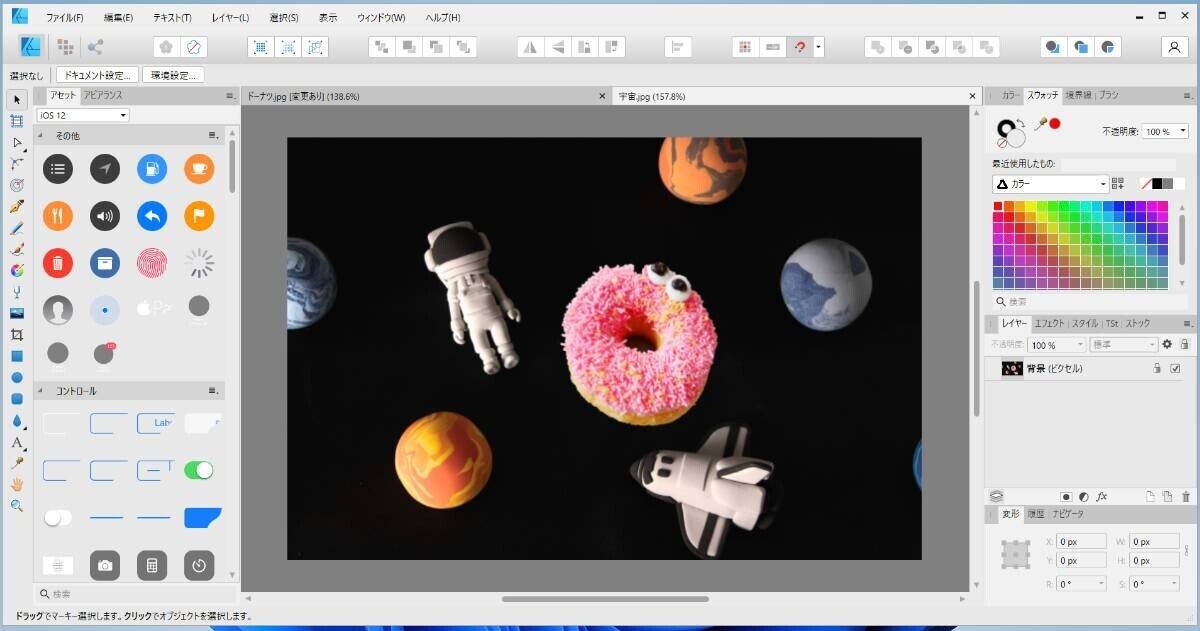Open the rotation R 0° dropdown
The width and height of the screenshot is (1200, 631).
point(1081,583)
